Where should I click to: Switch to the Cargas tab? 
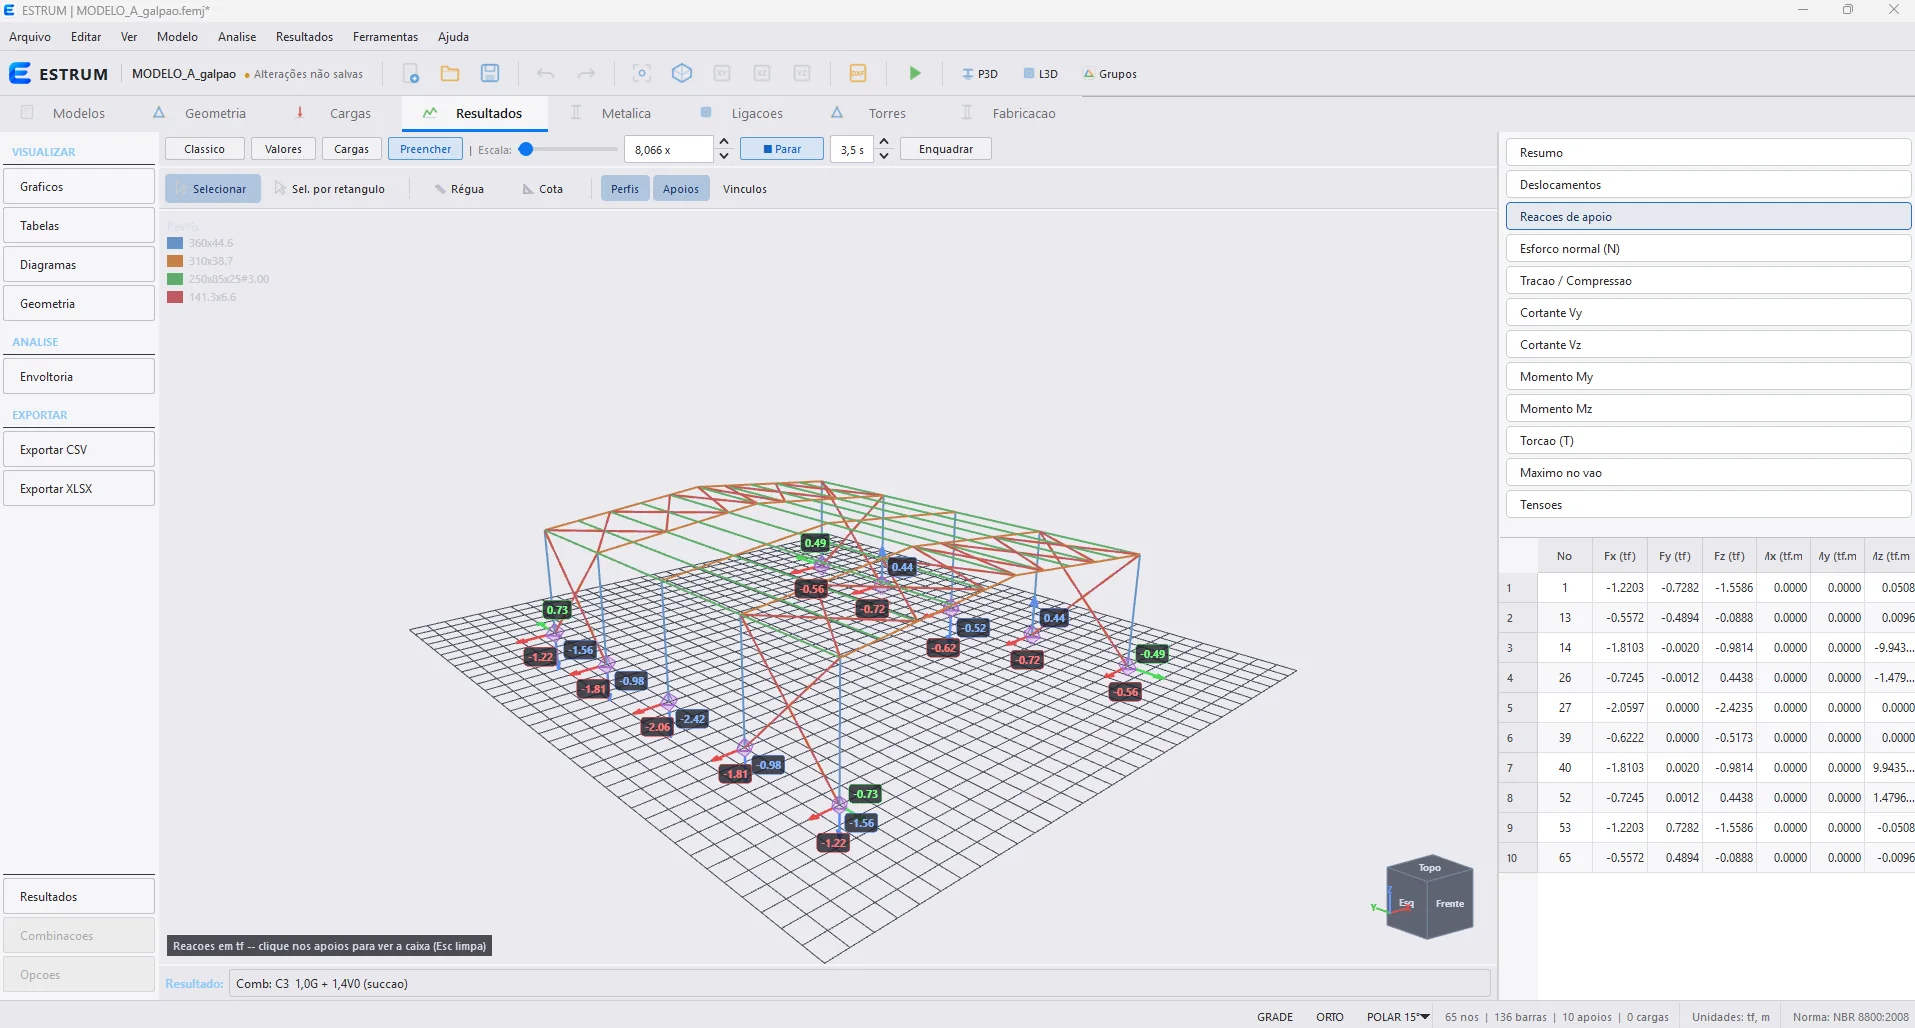pyautogui.click(x=335, y=113)
